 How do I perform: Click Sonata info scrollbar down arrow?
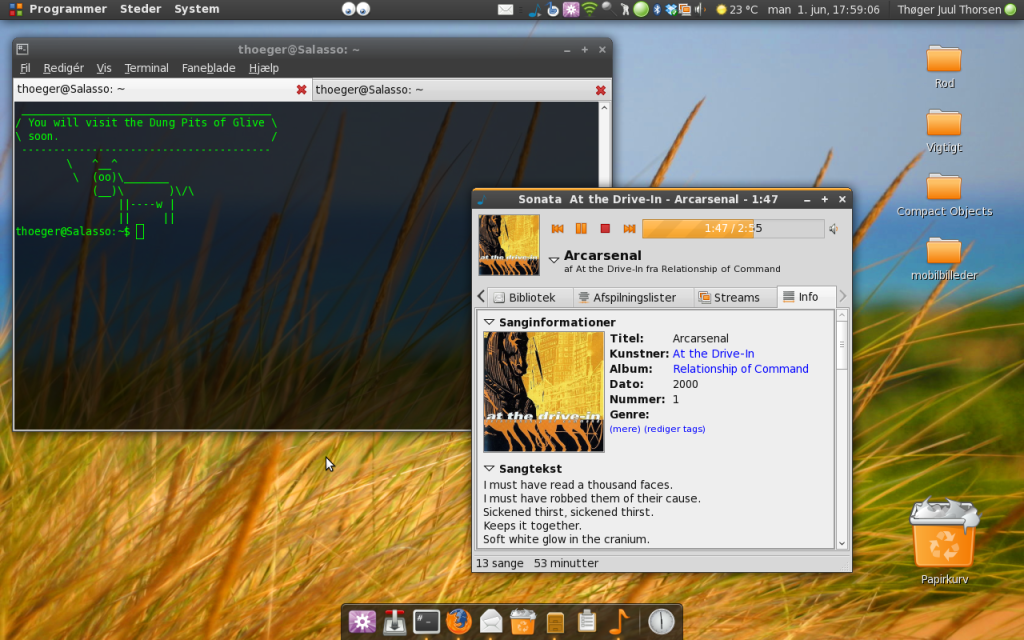pos(842,543)
